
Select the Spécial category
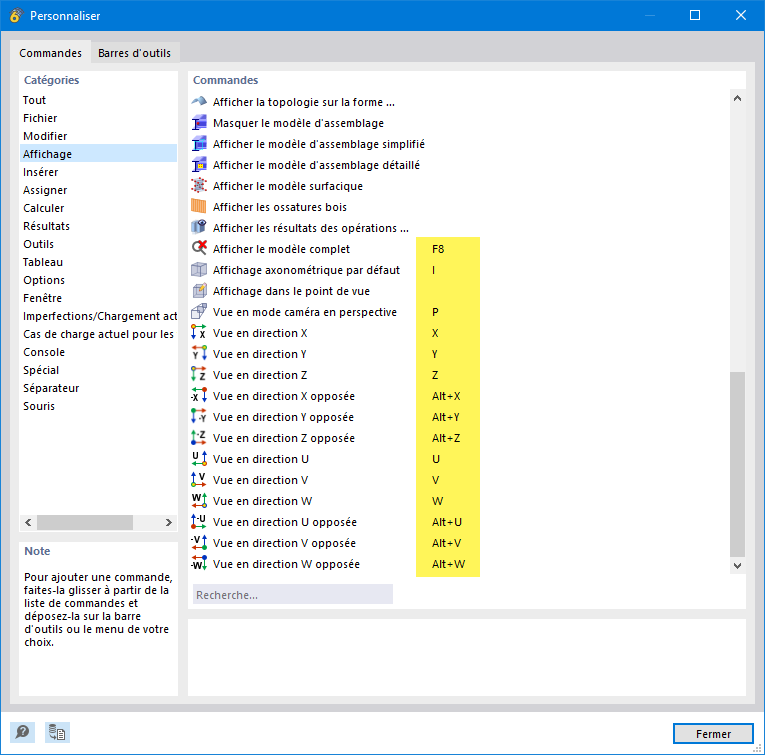98,370
